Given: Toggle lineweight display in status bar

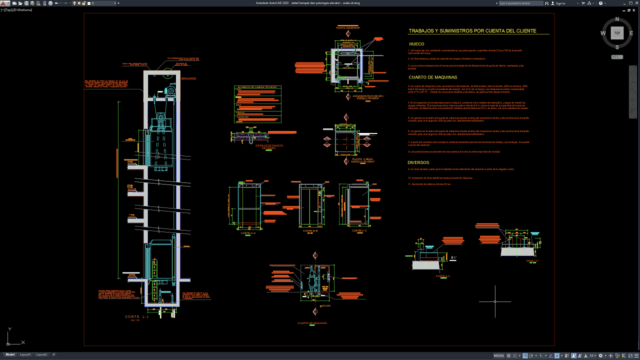Looking at the screenshot, I should pyautogui.click(x=567, y=356).
